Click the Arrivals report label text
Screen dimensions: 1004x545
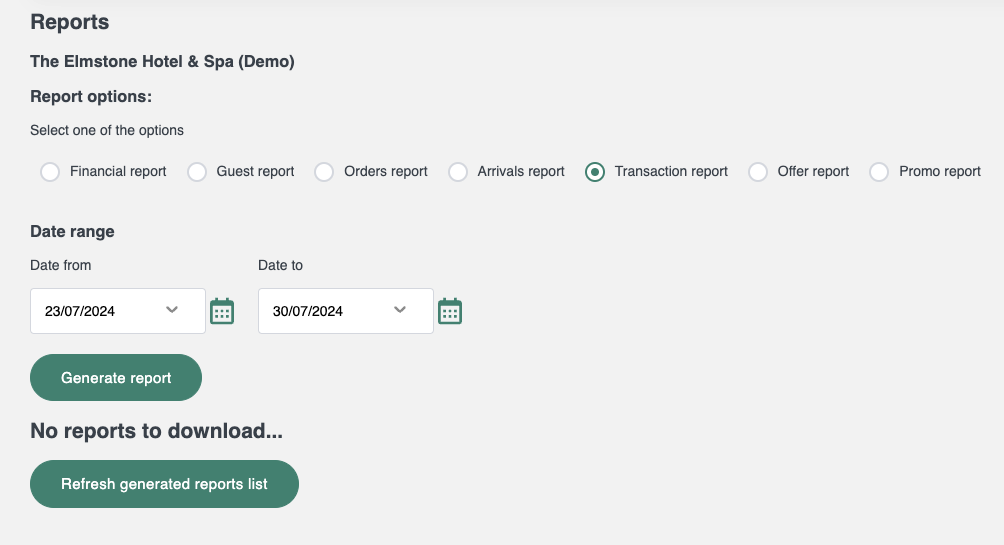(x=521, y=172)
